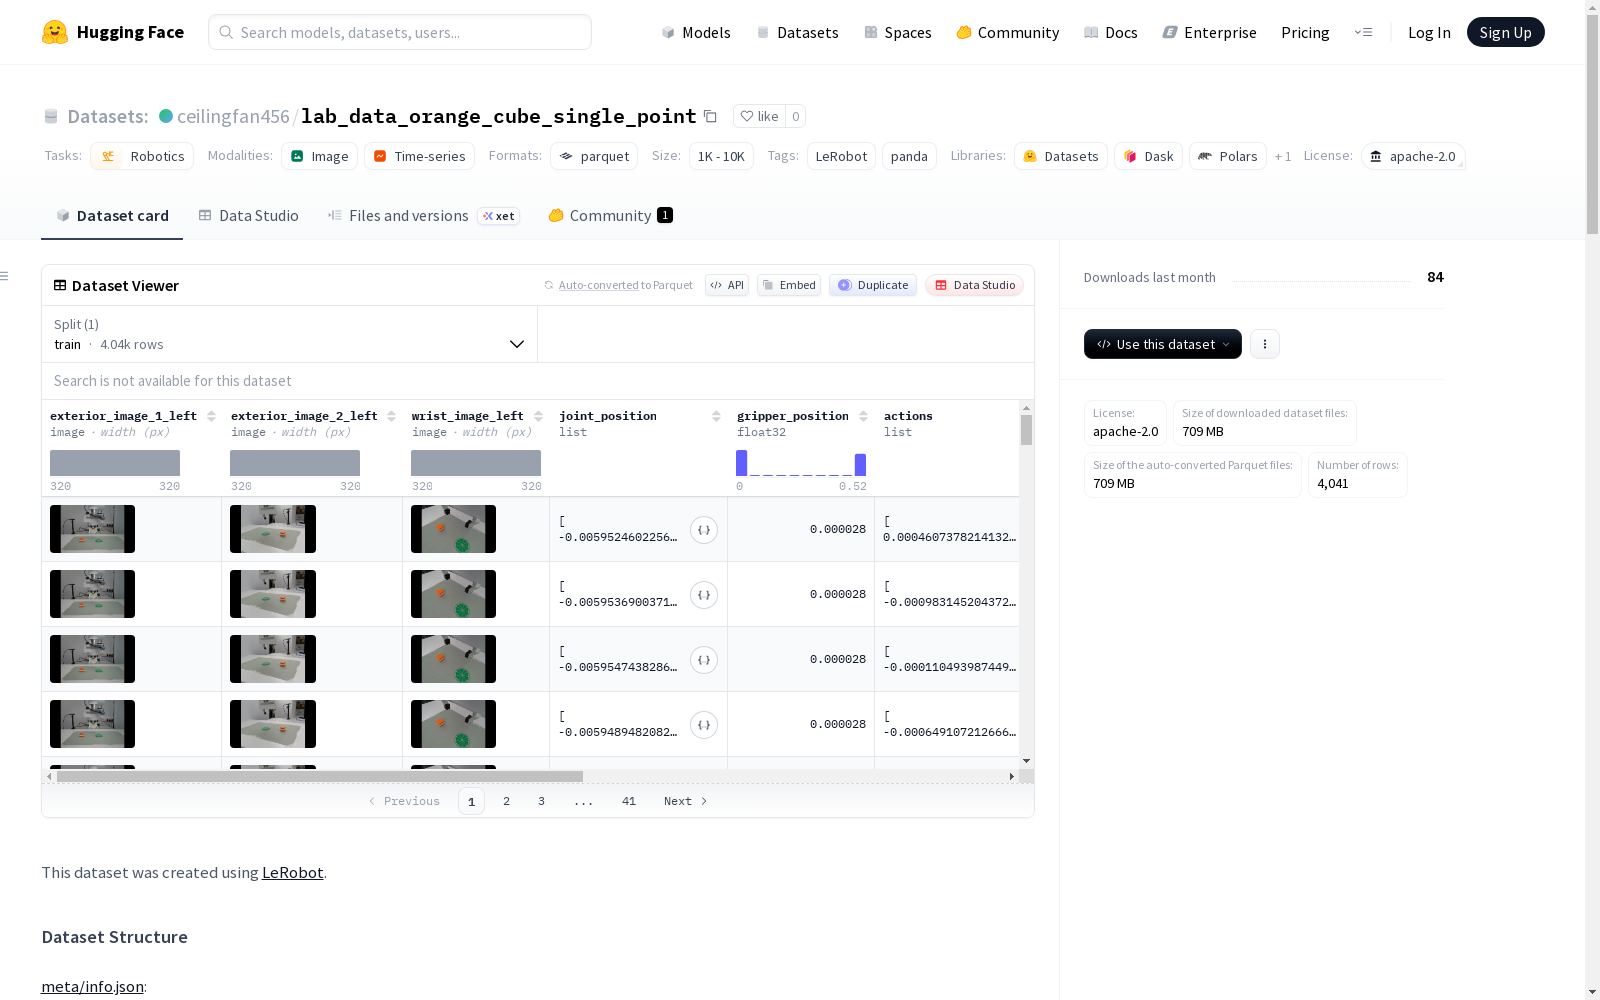The width and height of the screenshot is (1600, 1000).
Task: Click the exterior_image_1_left width histogram bar
Action: click(115, 463)
